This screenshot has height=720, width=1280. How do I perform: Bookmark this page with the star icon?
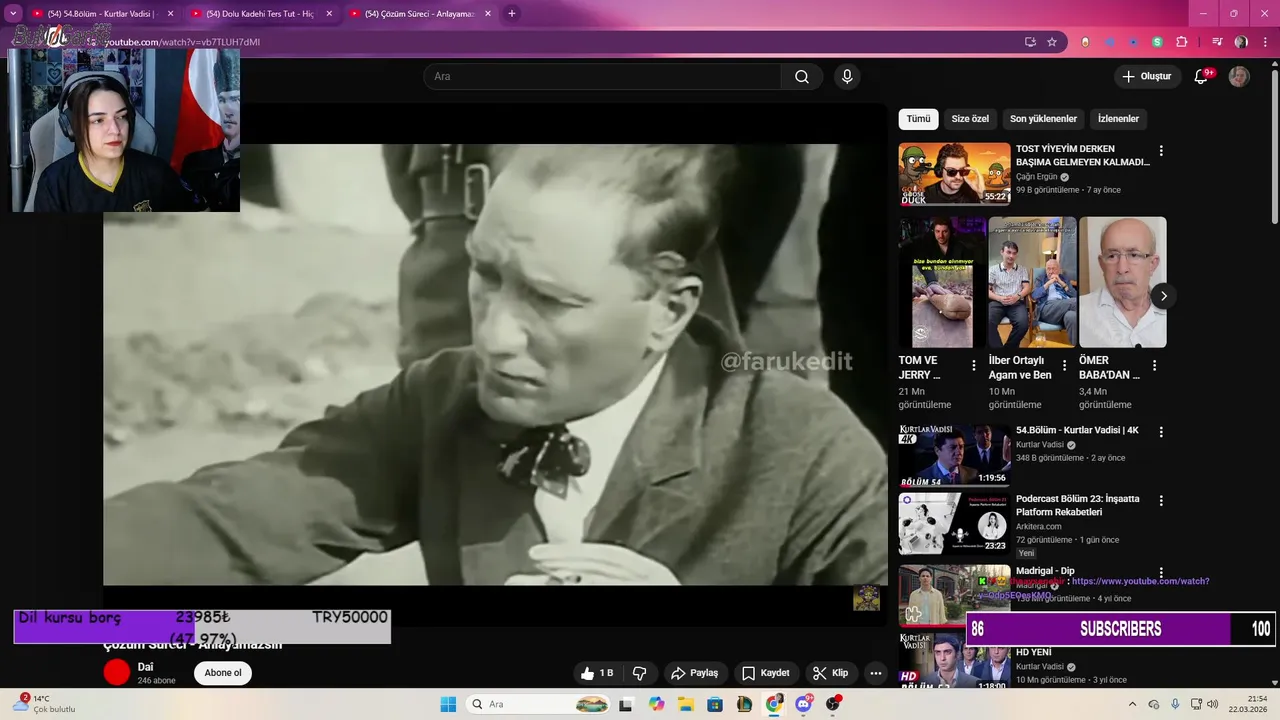point(1052,42)
